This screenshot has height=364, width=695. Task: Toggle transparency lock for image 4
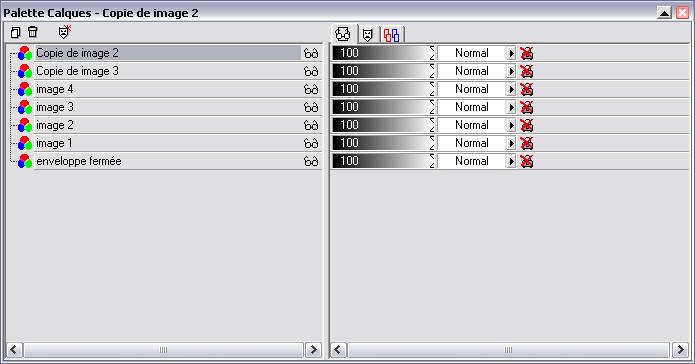(x=527, y=89)
